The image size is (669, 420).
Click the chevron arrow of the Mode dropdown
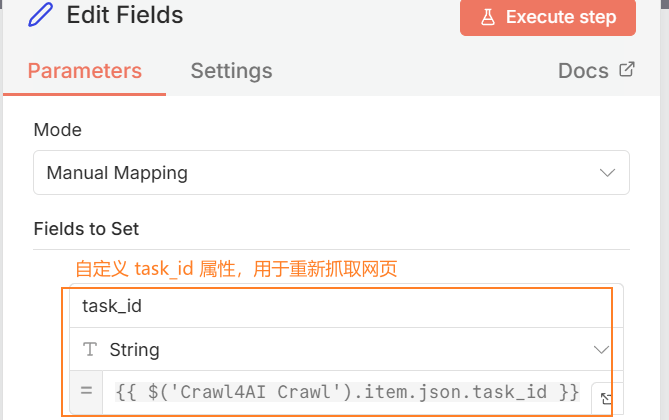[607, 173]
